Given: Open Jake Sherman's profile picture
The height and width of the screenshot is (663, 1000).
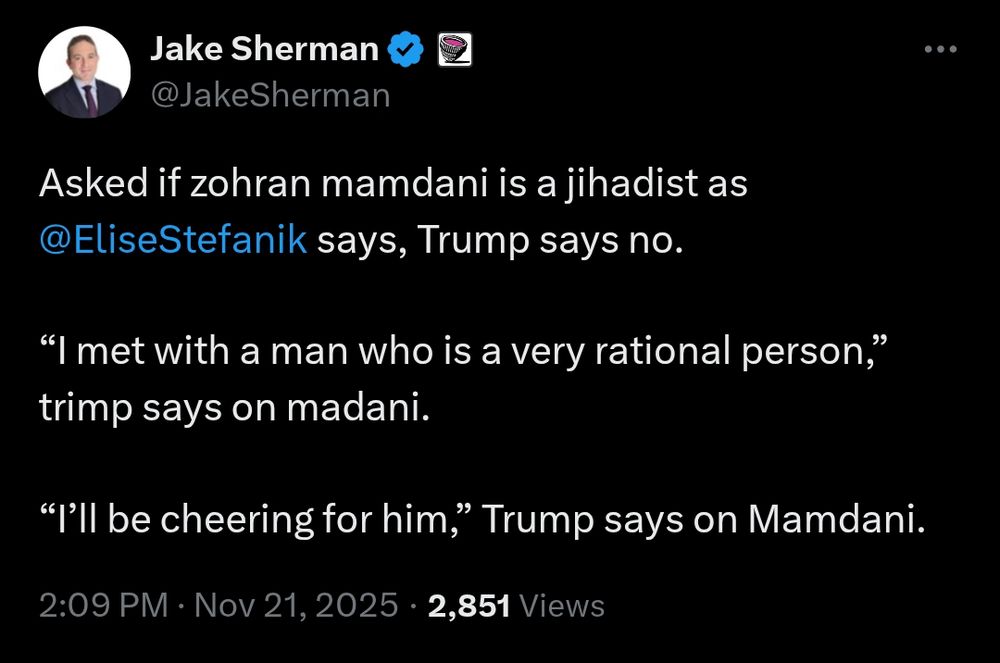Looking at the screenshot, I should (x=84, y=73).
